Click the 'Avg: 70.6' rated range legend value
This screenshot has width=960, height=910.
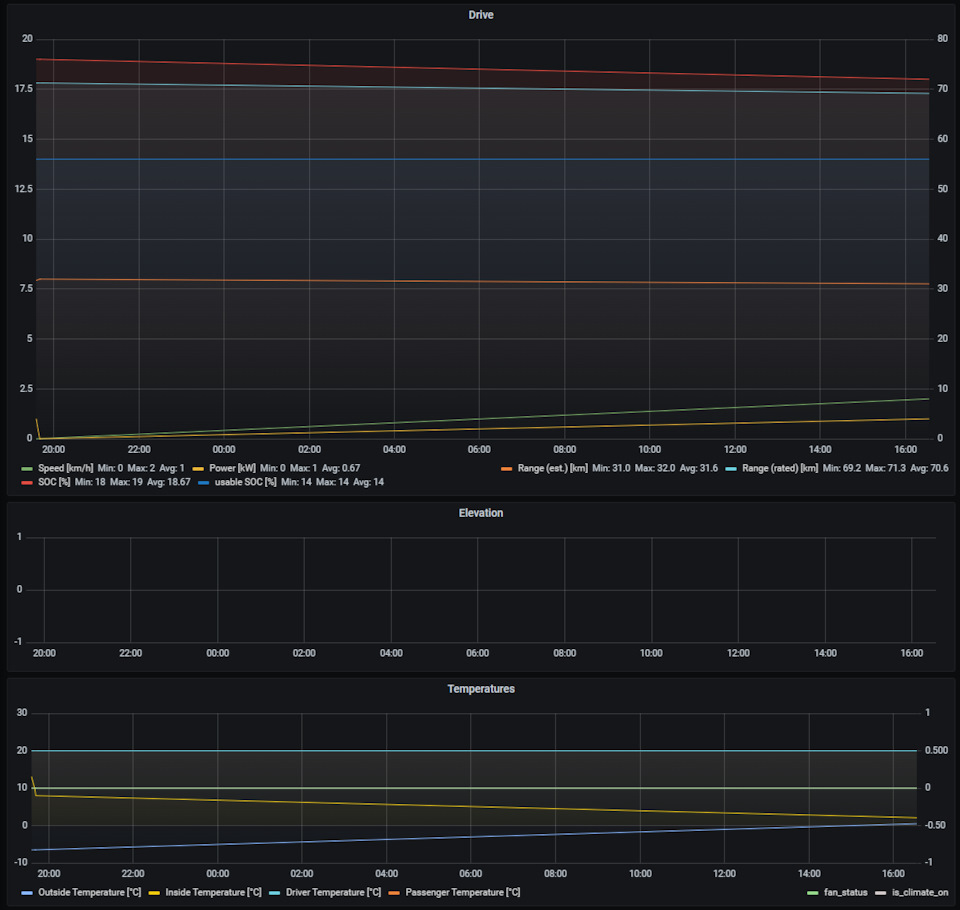tap(929, 468)
